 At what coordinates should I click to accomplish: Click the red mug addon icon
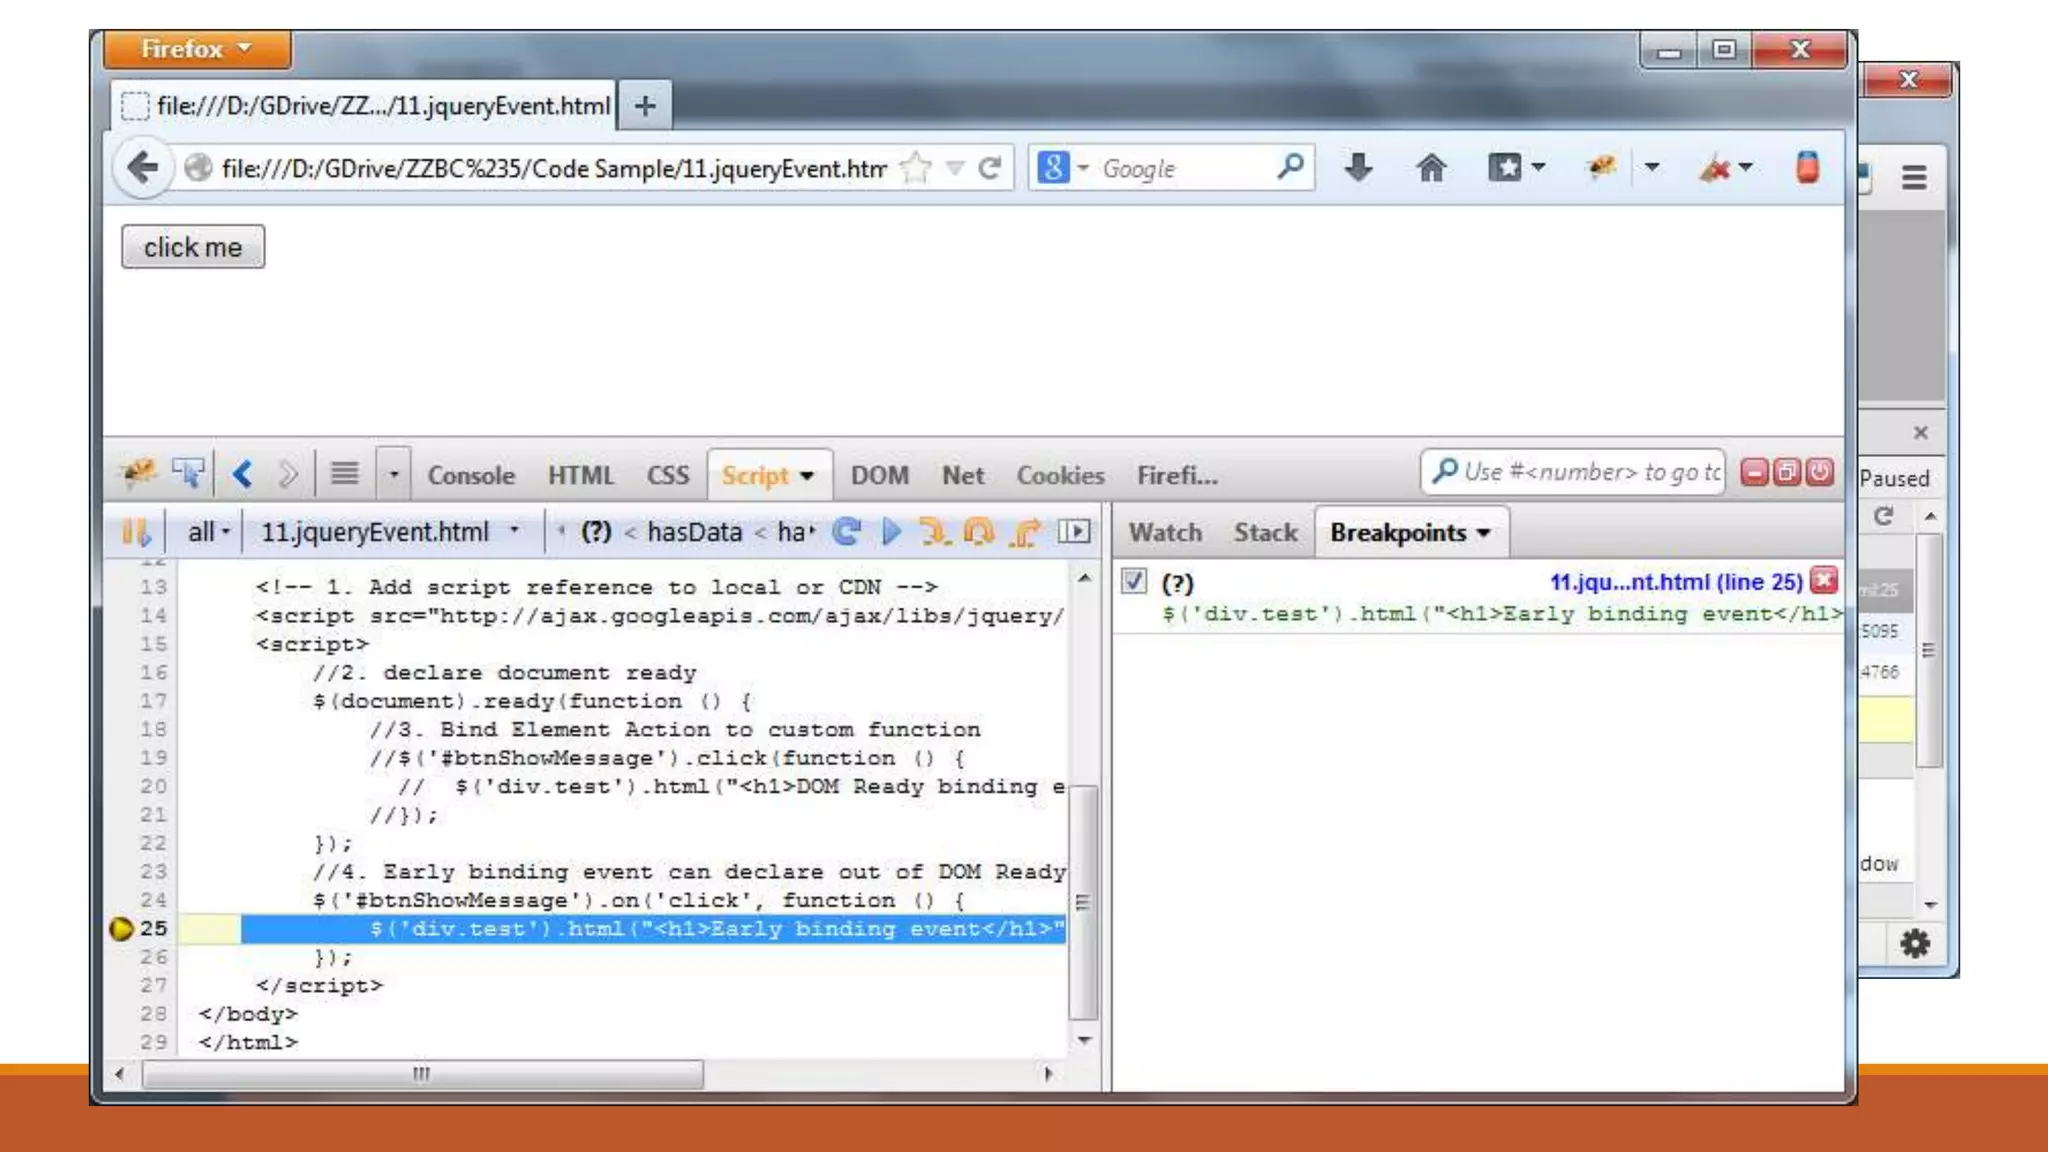pos(1807,167)
